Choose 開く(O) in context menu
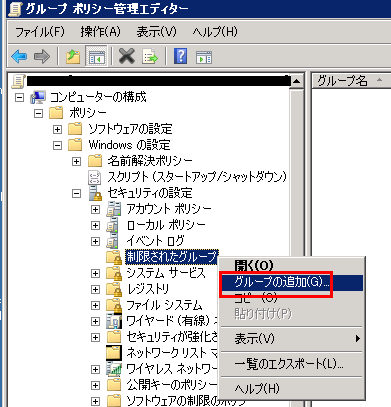This screenshot has height=407, width=391. 291,266
